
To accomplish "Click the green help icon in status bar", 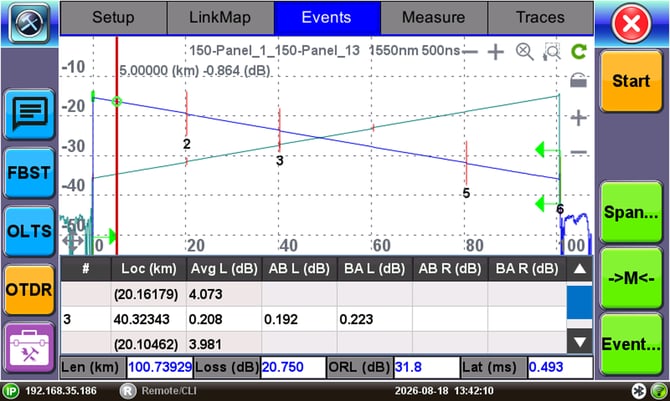I will (658, 391).
